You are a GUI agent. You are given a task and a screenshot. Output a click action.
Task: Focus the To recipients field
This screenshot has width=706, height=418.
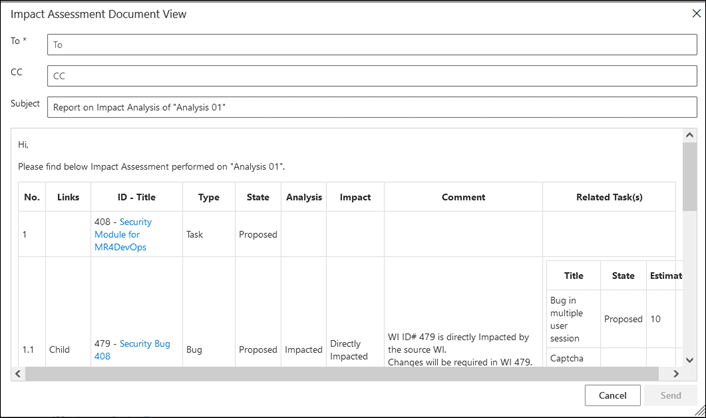[x=372, y=45]
